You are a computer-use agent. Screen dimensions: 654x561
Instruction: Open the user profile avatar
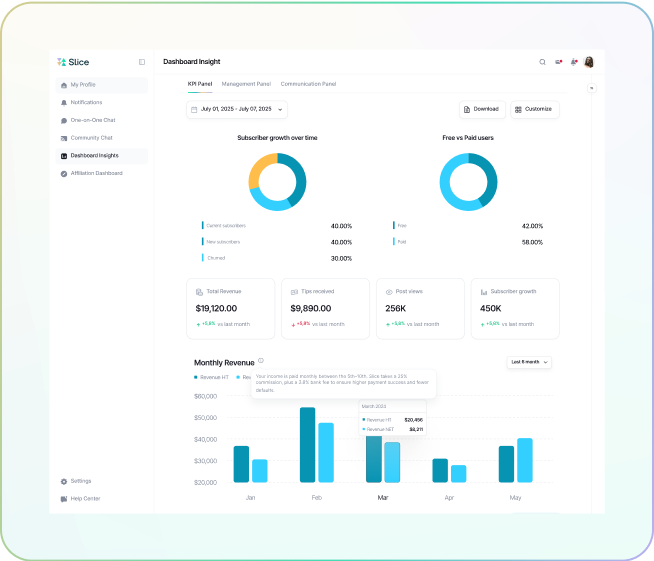(x=589, y=62)
